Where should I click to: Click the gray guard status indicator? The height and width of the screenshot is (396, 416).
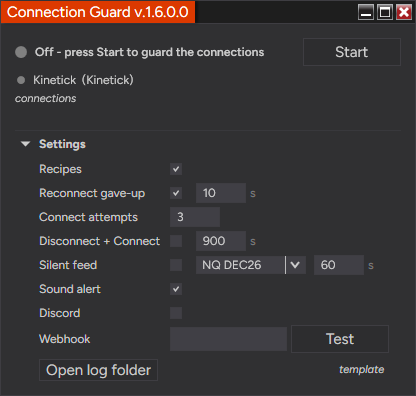pos(21,52)
